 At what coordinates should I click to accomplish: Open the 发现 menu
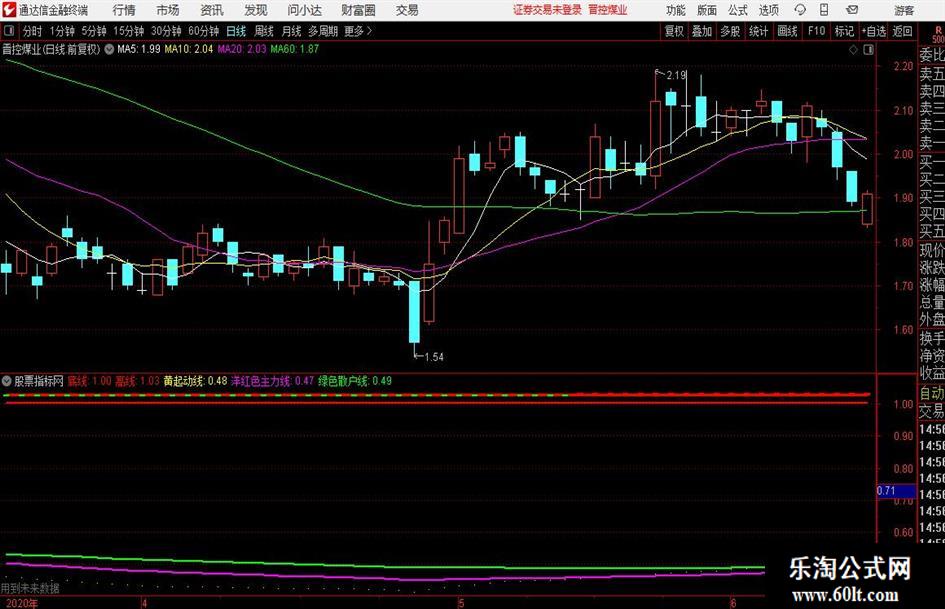(x=256, y=10)
